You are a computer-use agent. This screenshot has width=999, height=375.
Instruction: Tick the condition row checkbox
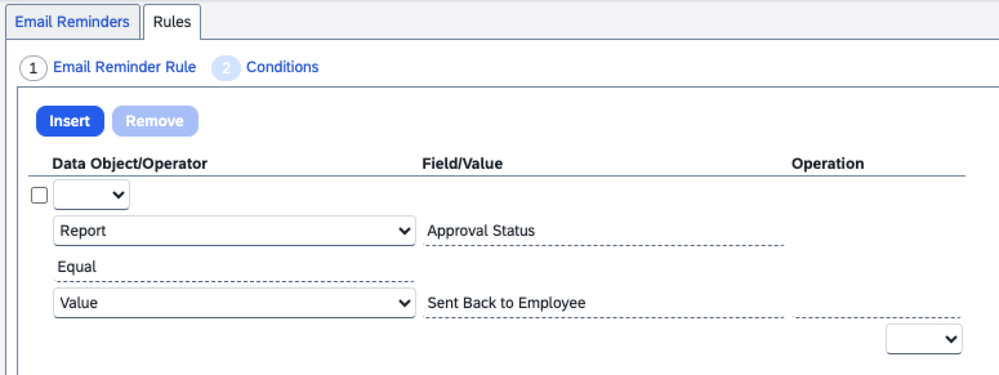click(40, 195)
